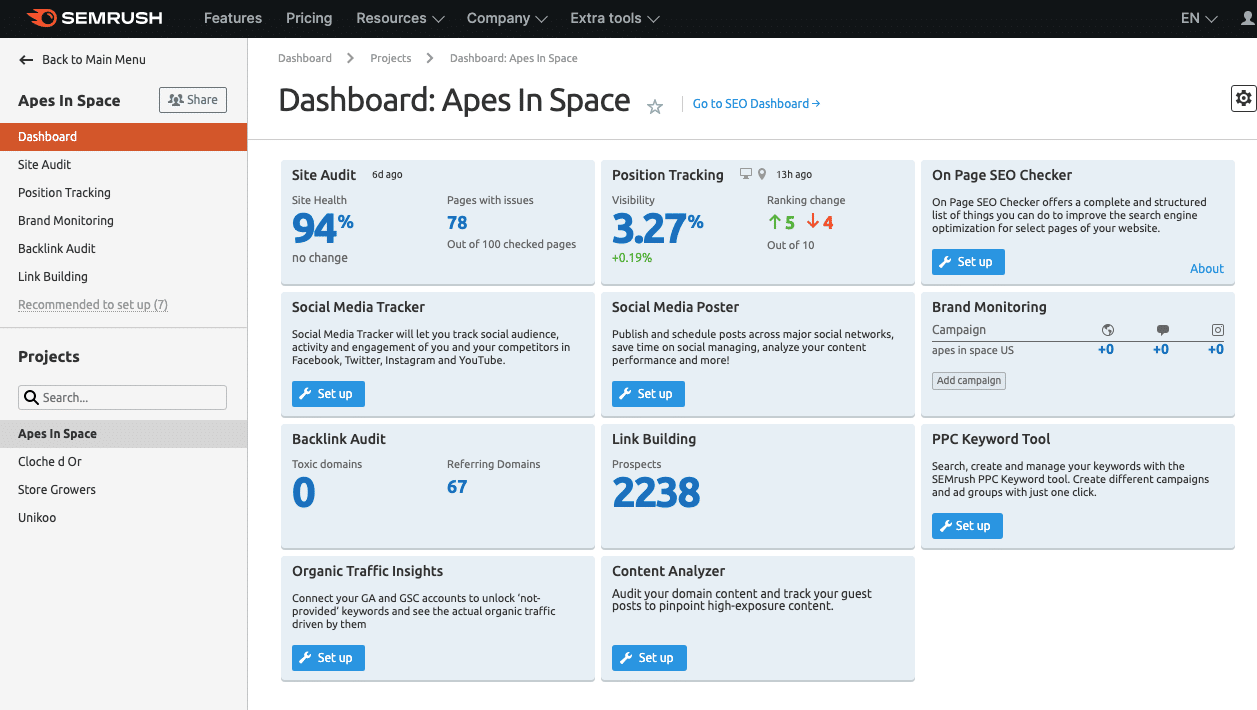
Task: Open the Company dropdown menu
Action: 507,18
